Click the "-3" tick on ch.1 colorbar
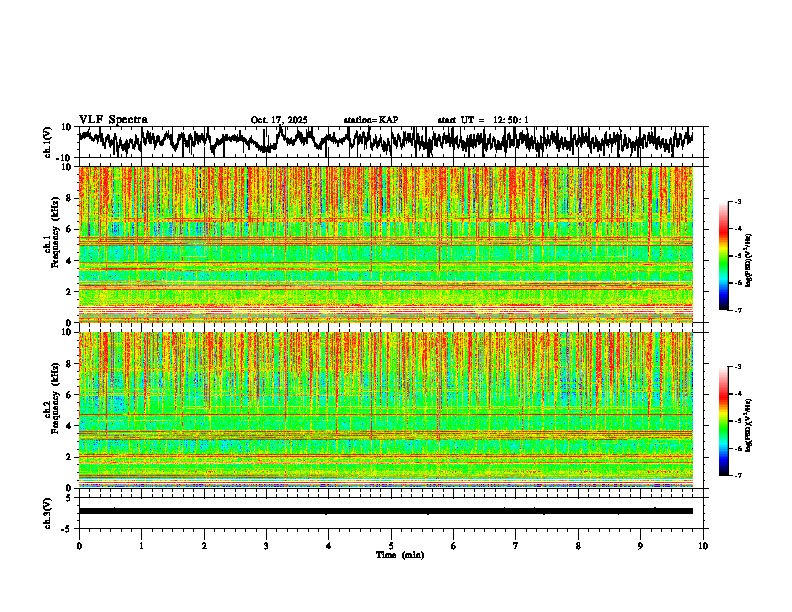 [737, 201]
